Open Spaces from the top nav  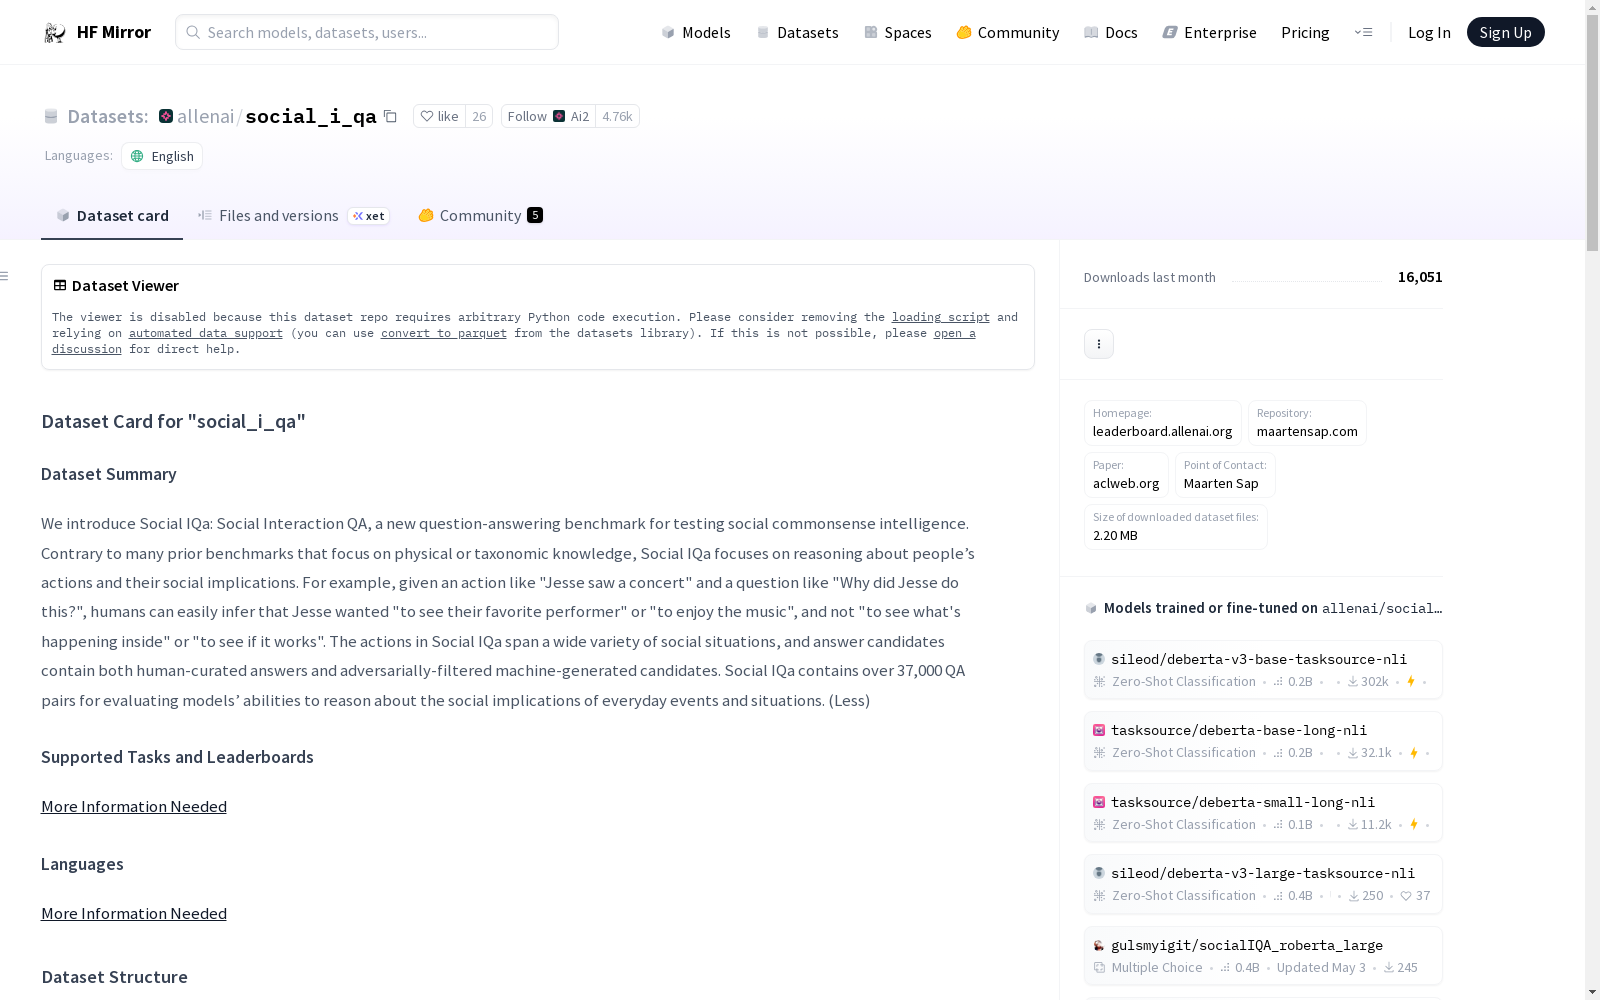pos(898,32)
